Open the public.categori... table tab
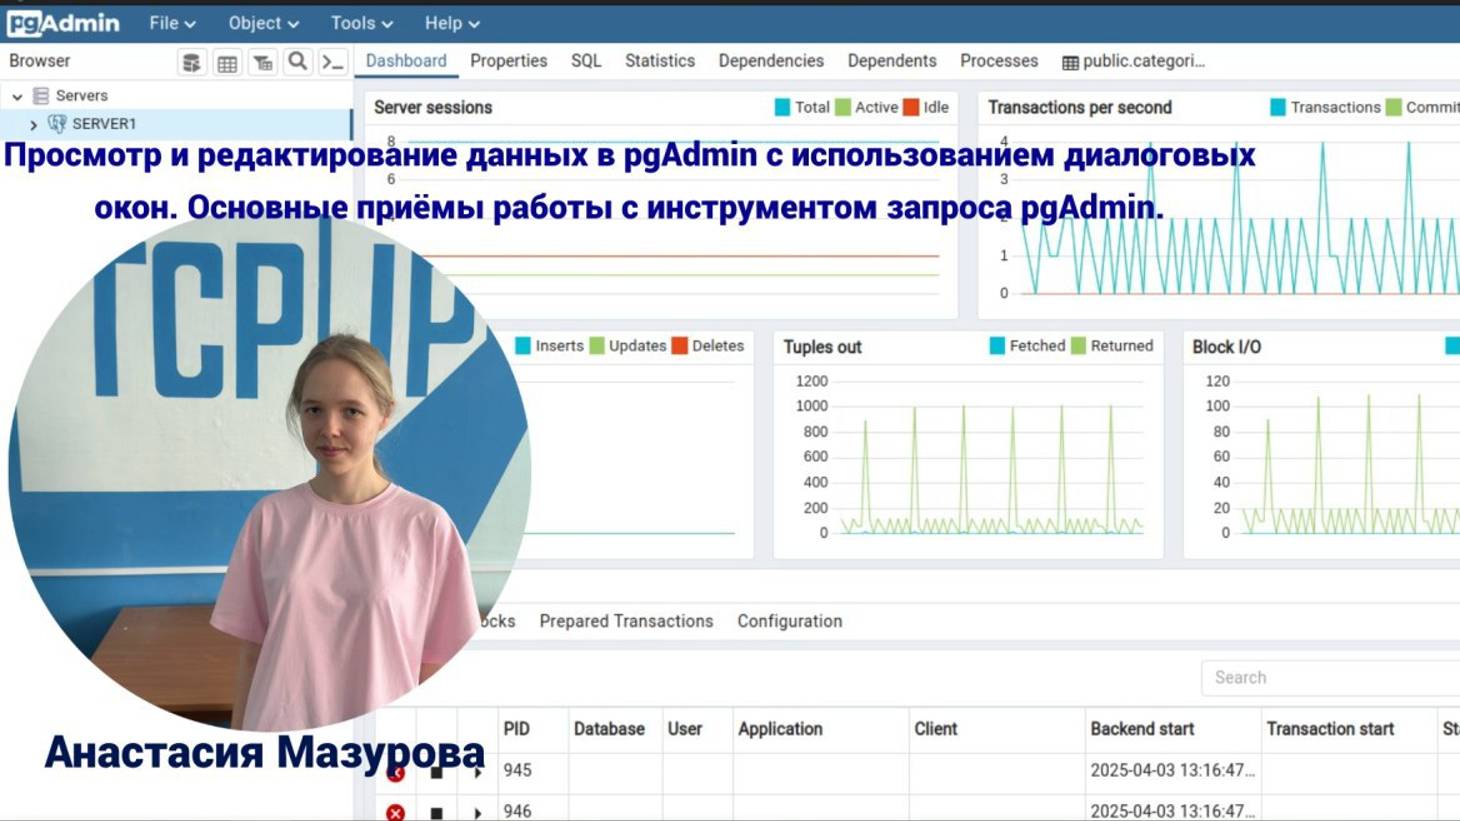The height and width of the screenshot is (821, 1460). pos(1133,61)
